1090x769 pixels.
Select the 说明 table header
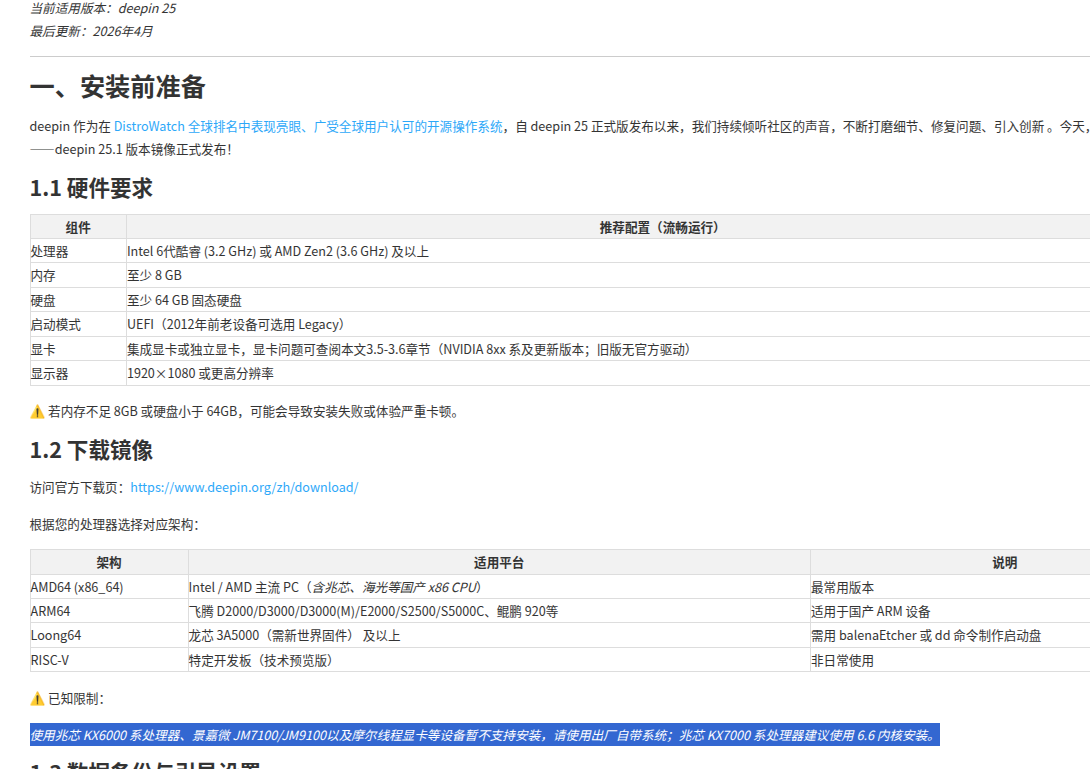coord(1004,562)
